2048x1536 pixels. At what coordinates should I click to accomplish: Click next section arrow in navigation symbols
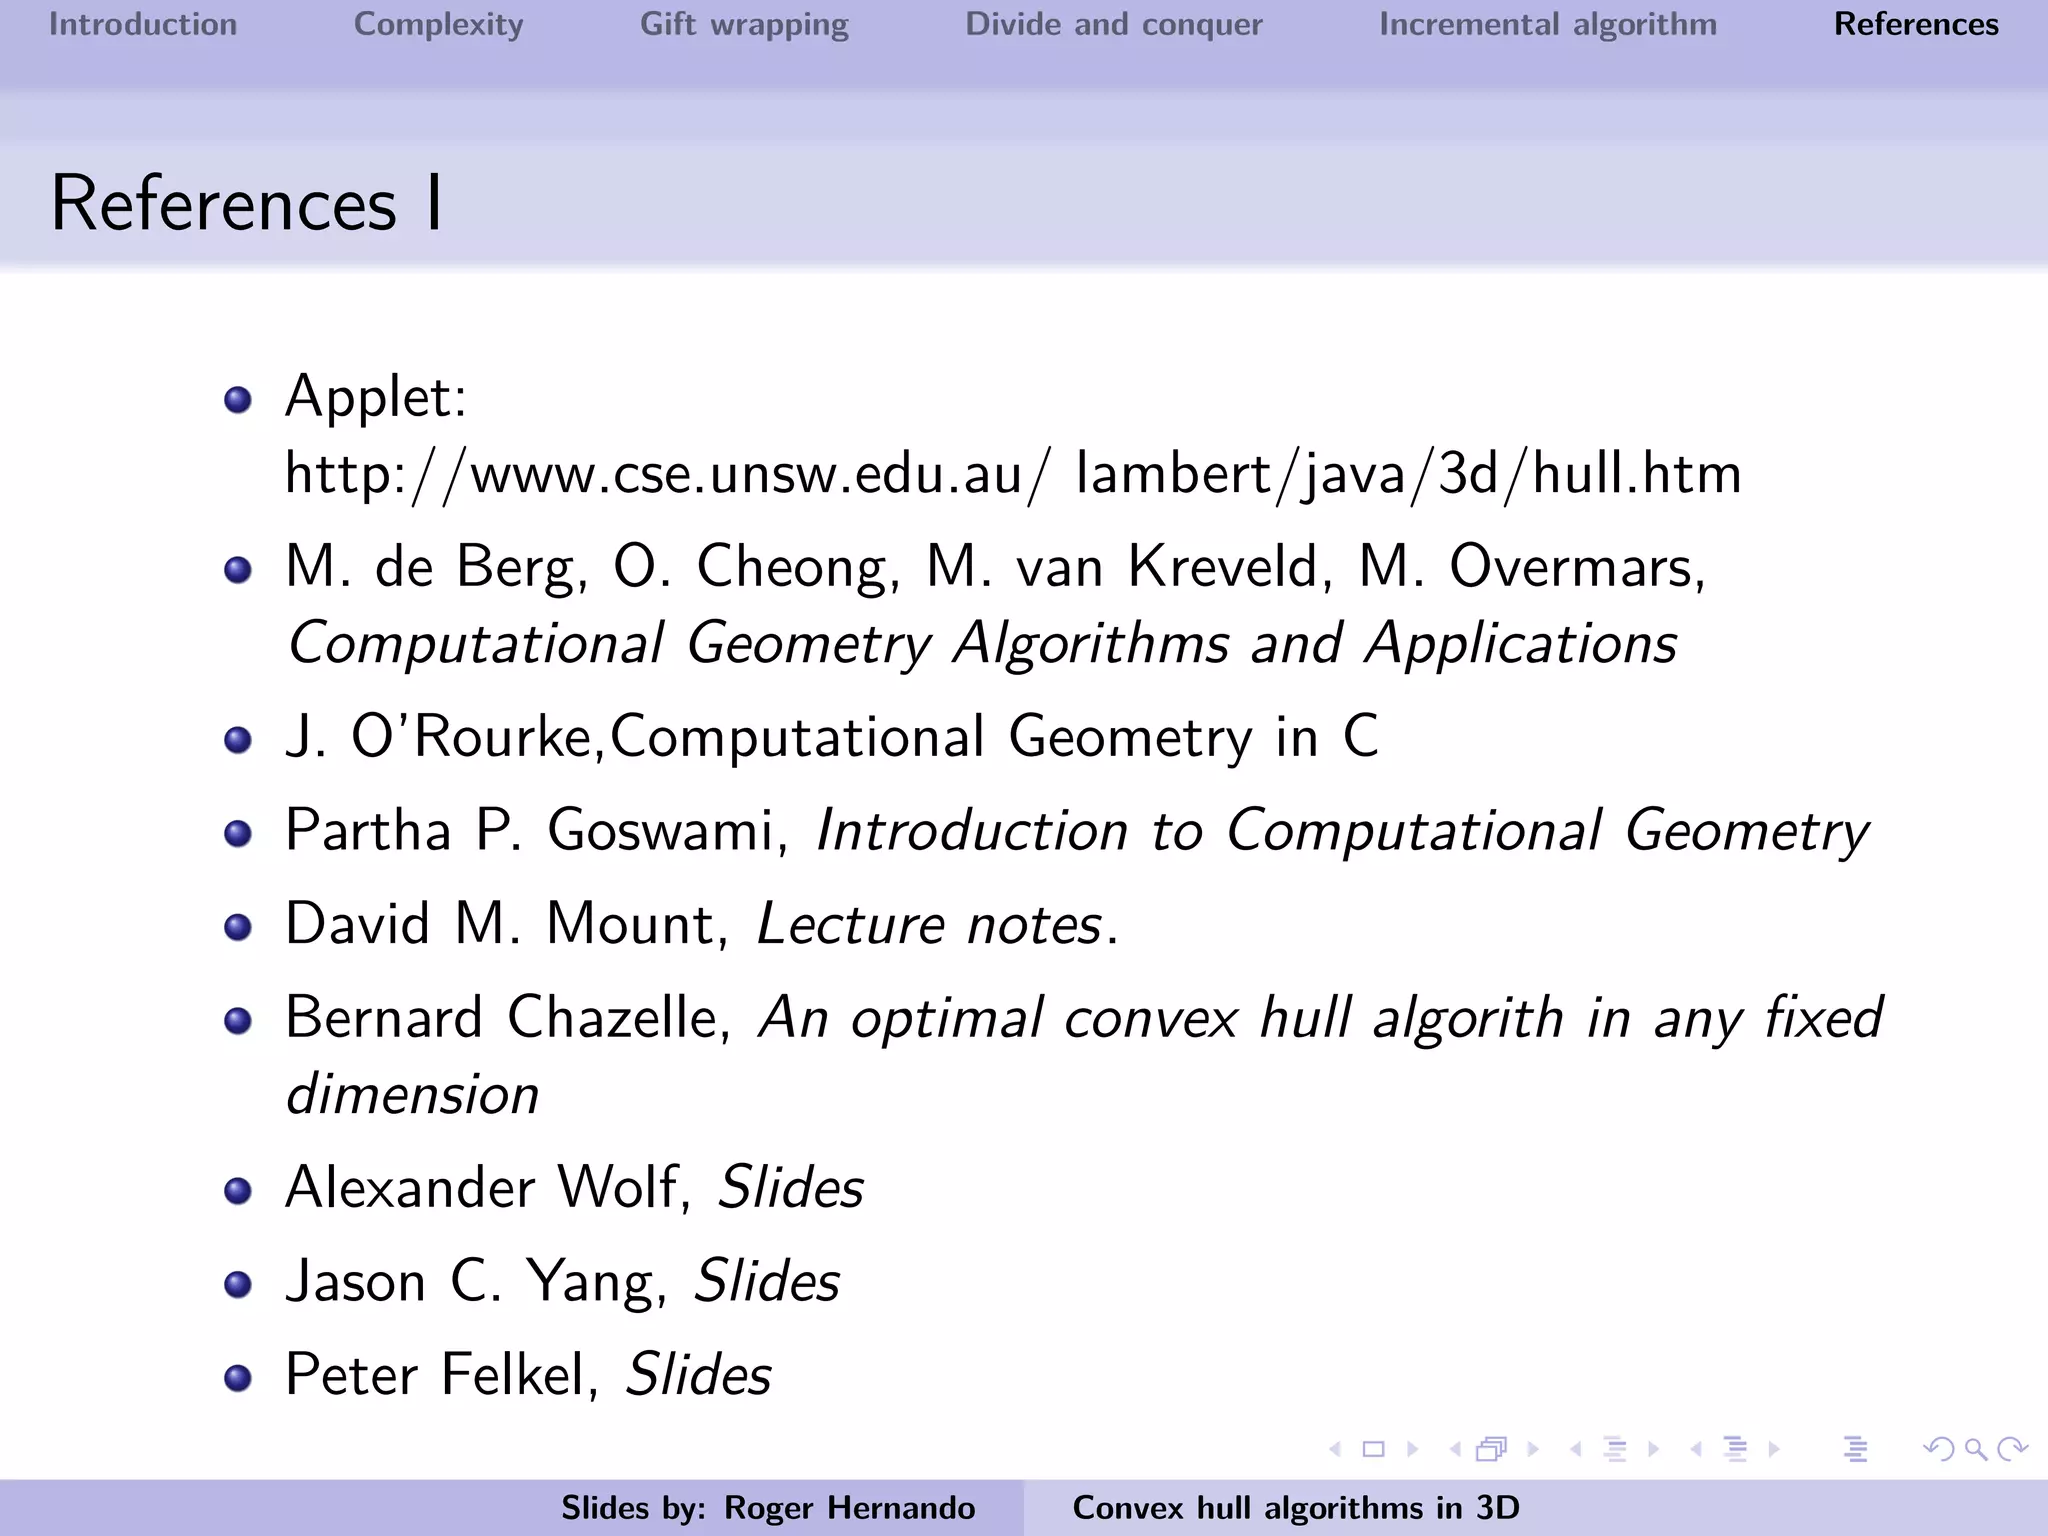click(1774, 1449)
